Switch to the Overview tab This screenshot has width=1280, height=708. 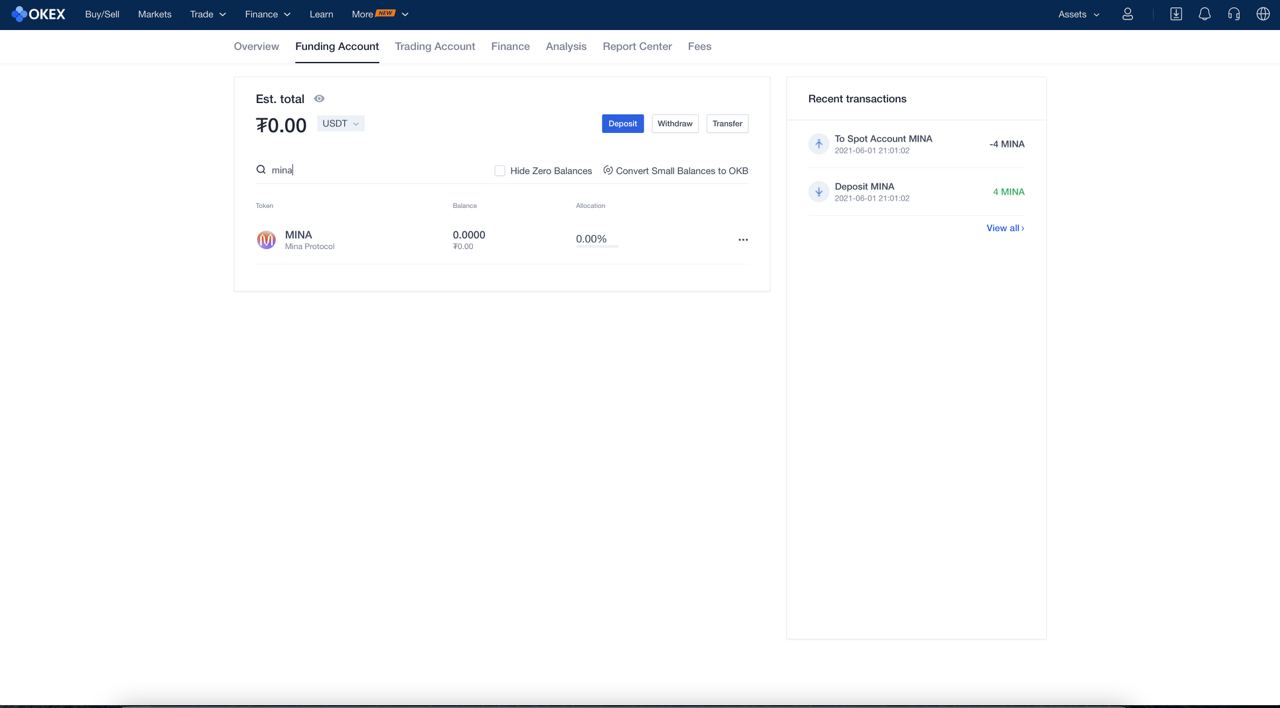[256, 46]
